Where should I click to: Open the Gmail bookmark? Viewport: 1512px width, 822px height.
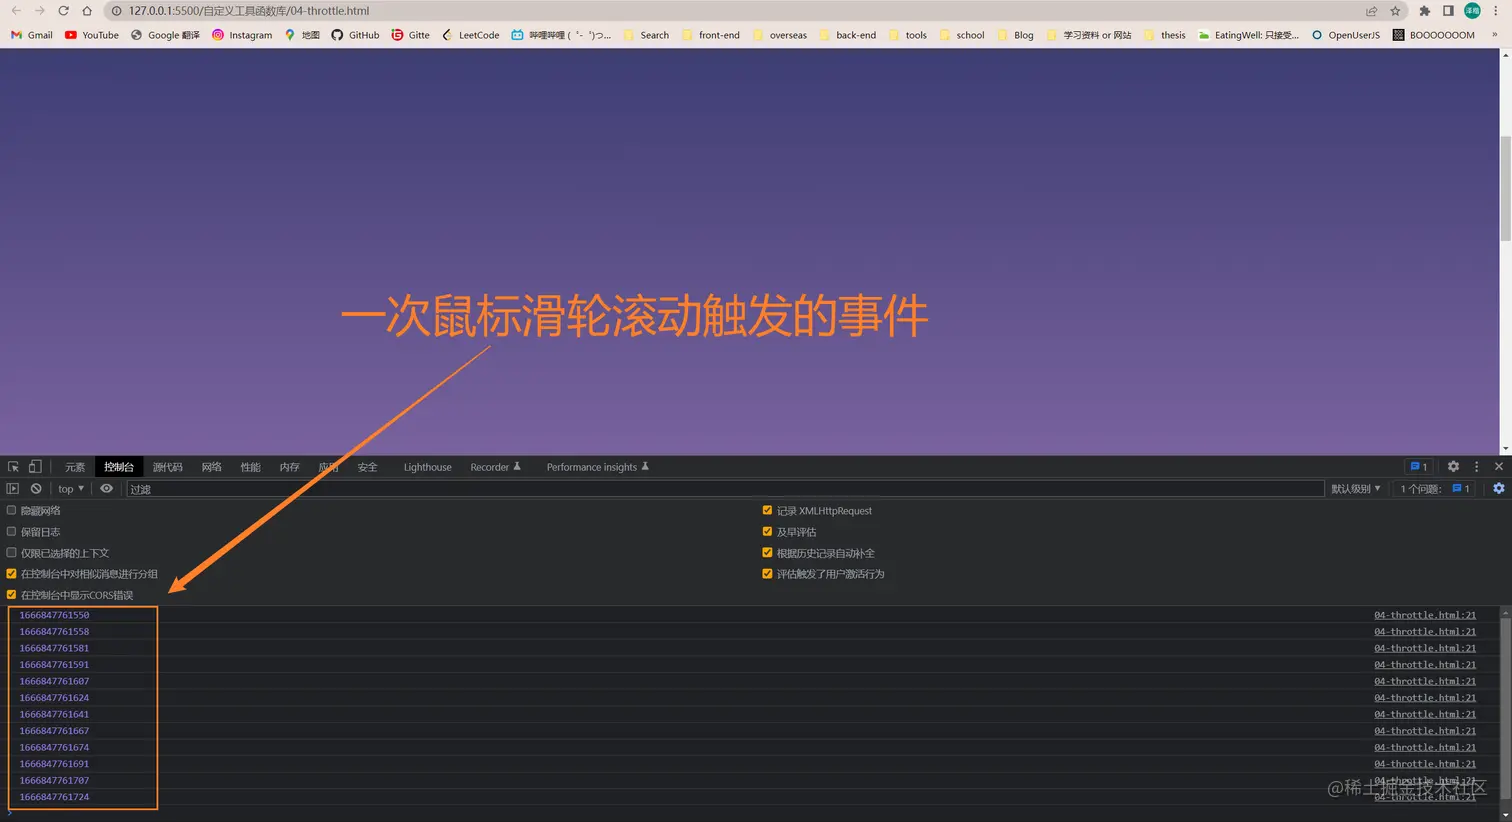click(32, 35)
